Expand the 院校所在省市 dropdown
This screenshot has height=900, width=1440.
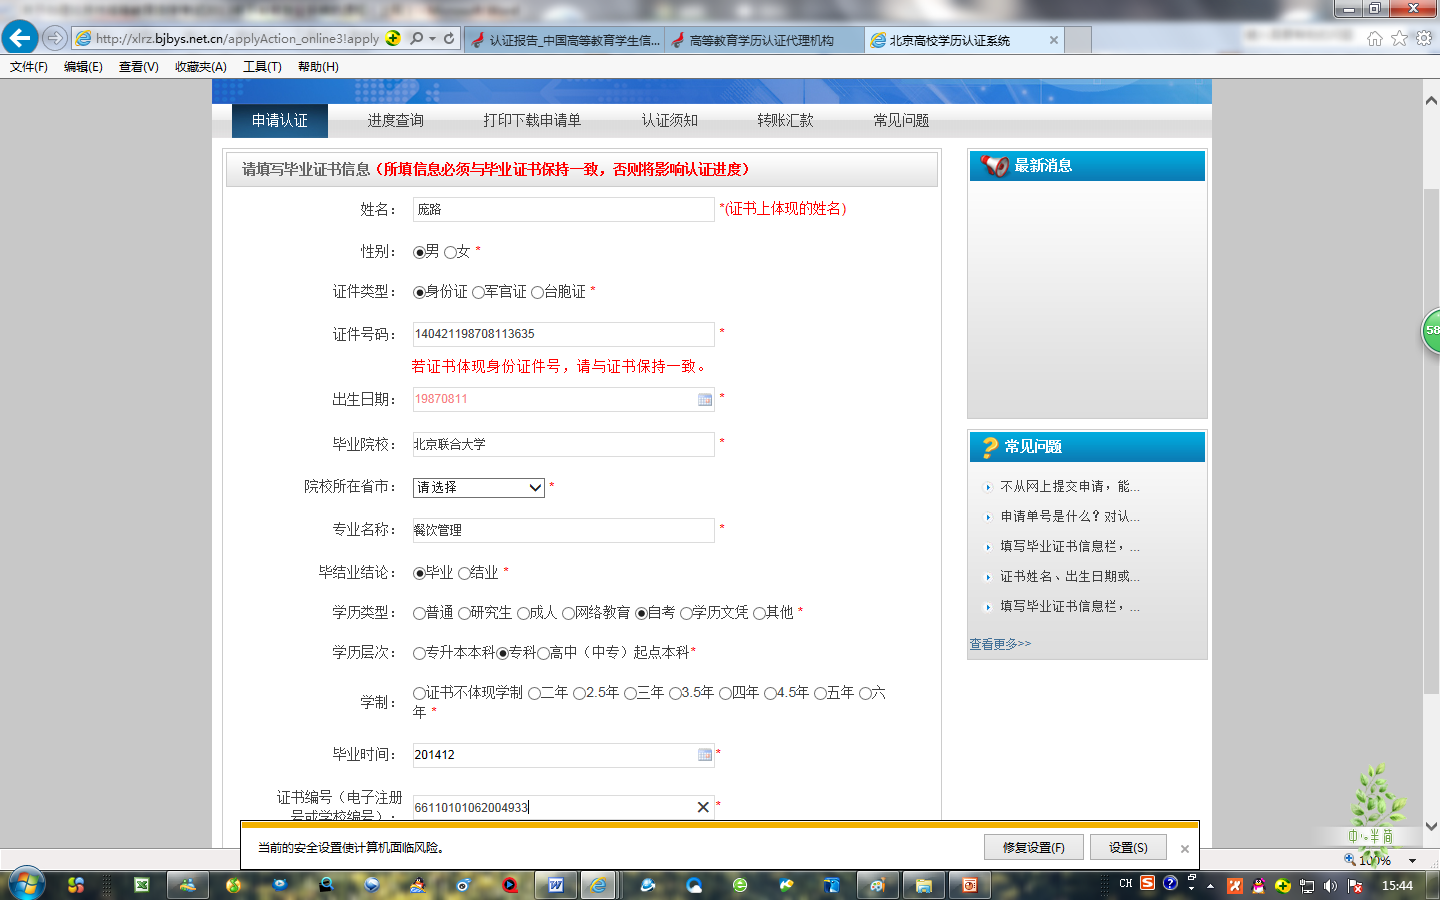coord(534,487)
